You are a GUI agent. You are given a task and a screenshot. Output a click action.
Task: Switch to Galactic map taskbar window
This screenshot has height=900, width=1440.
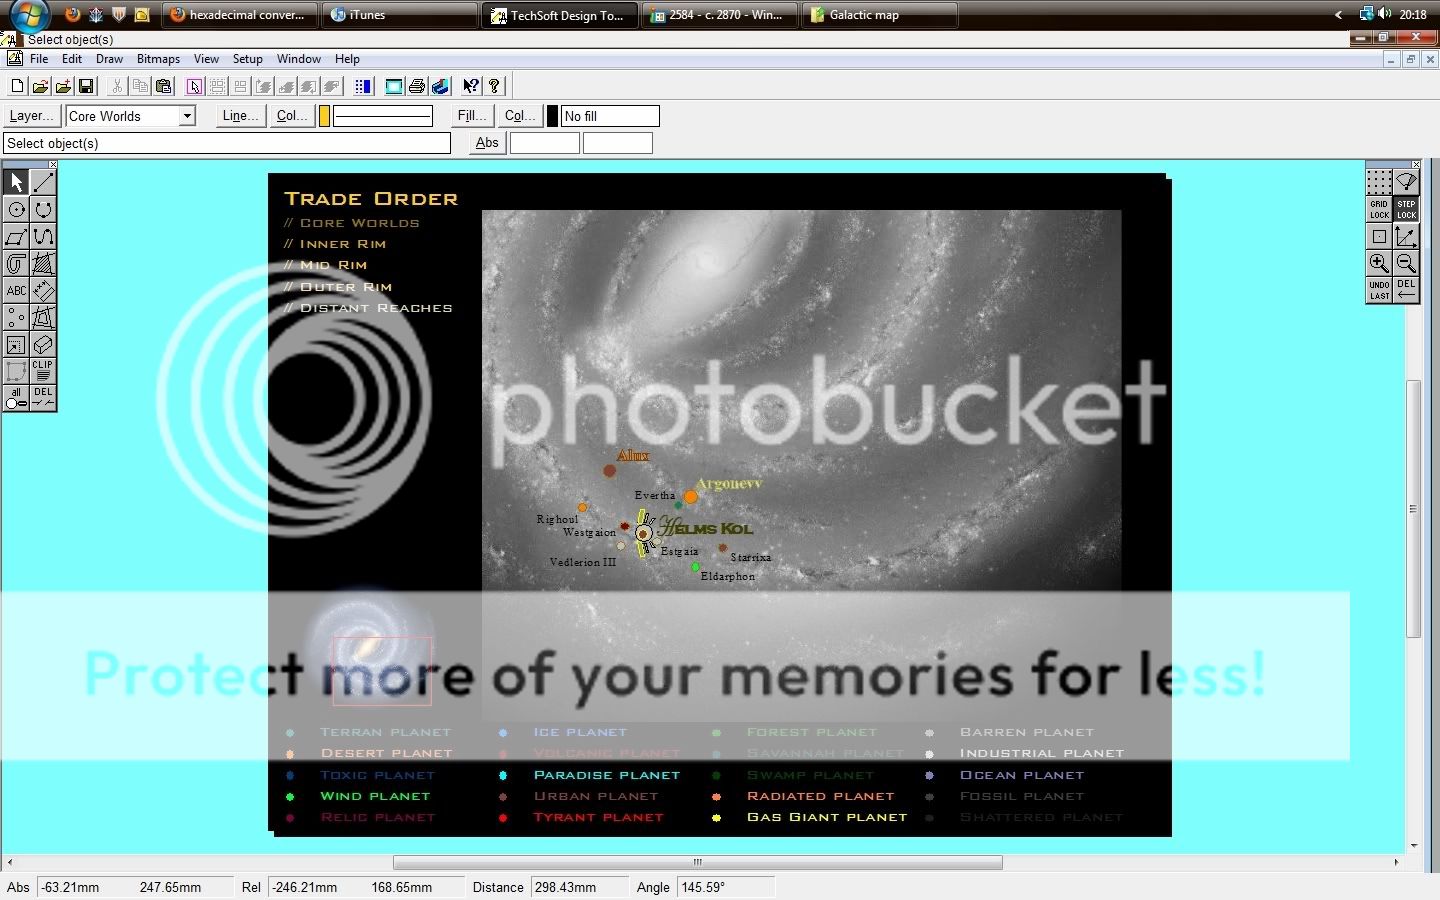(880, 15)
